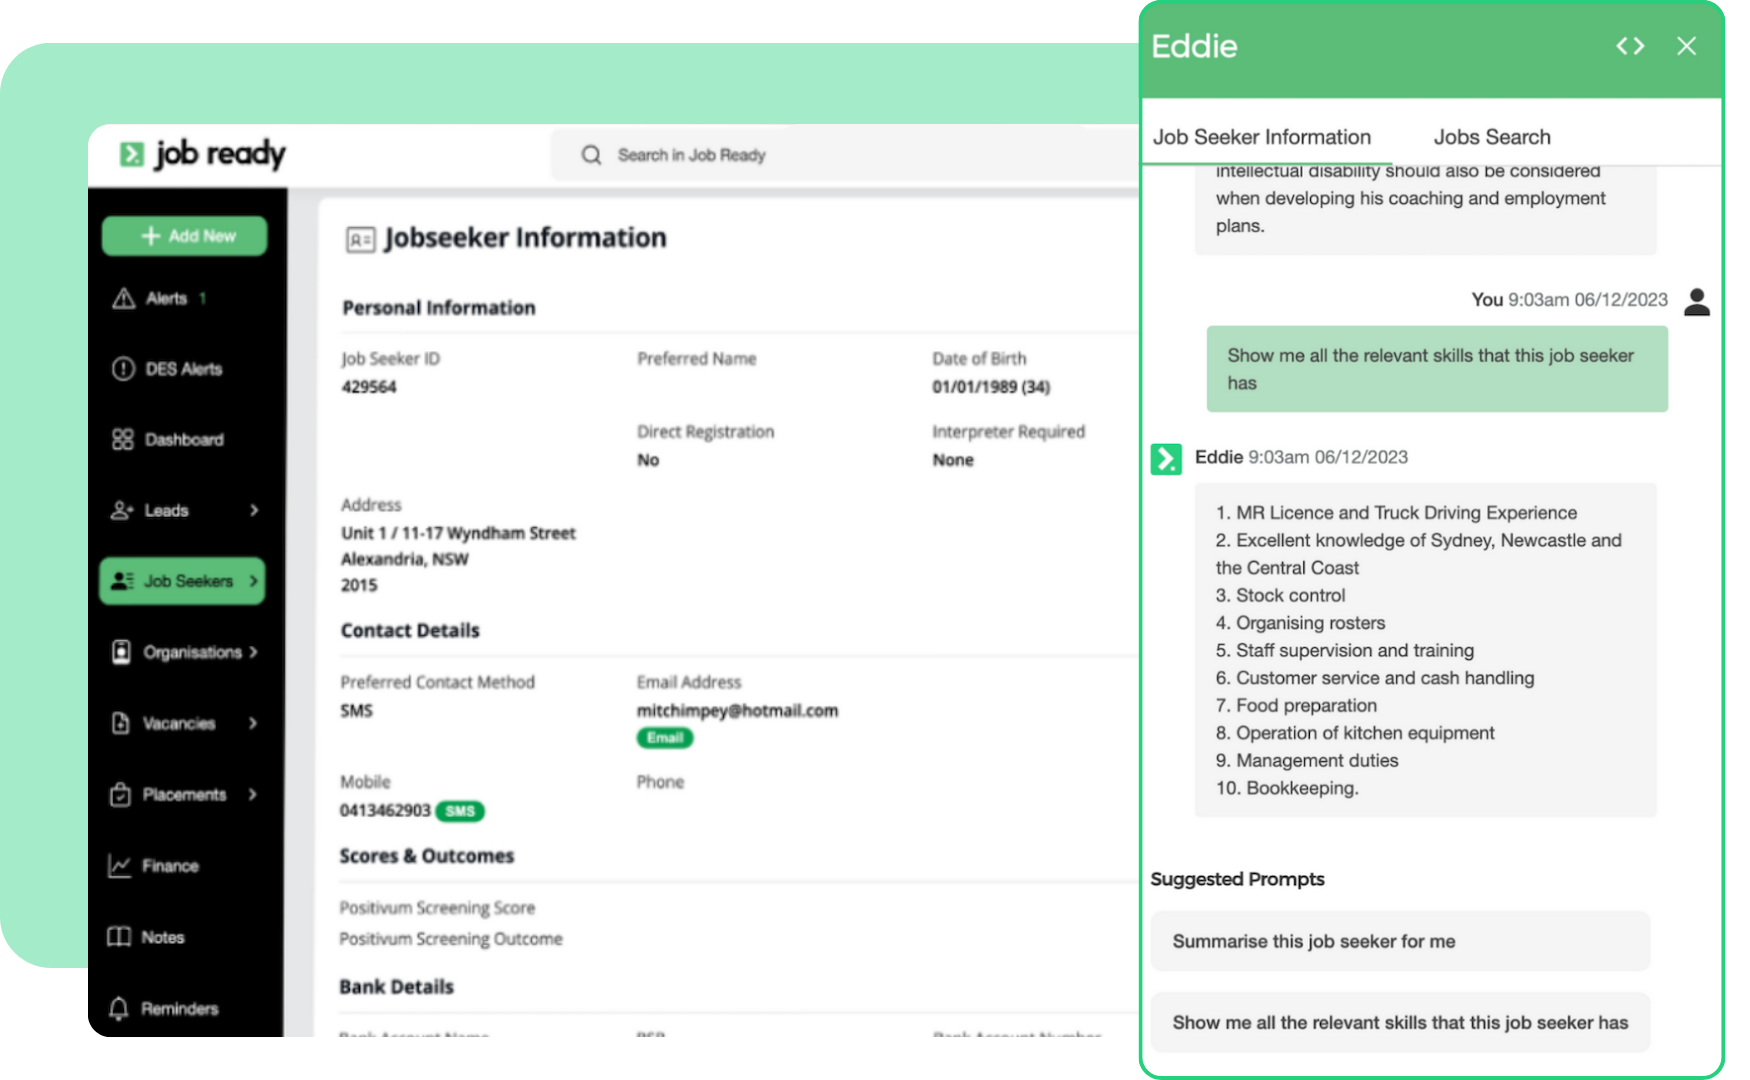1750x1080 pixels.
Task: Click the Alerts warning triangle icon
Action: 123,298
